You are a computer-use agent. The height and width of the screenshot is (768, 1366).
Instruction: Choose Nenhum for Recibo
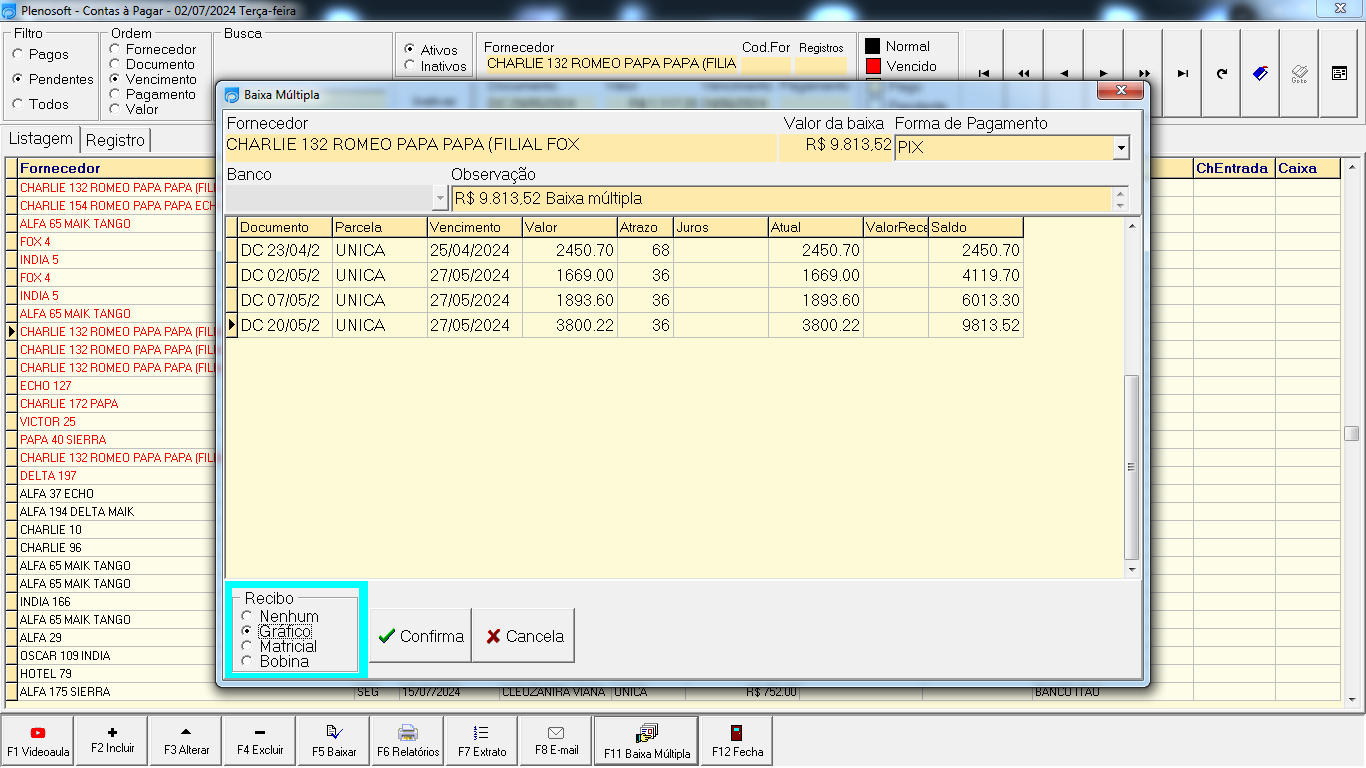280,617
